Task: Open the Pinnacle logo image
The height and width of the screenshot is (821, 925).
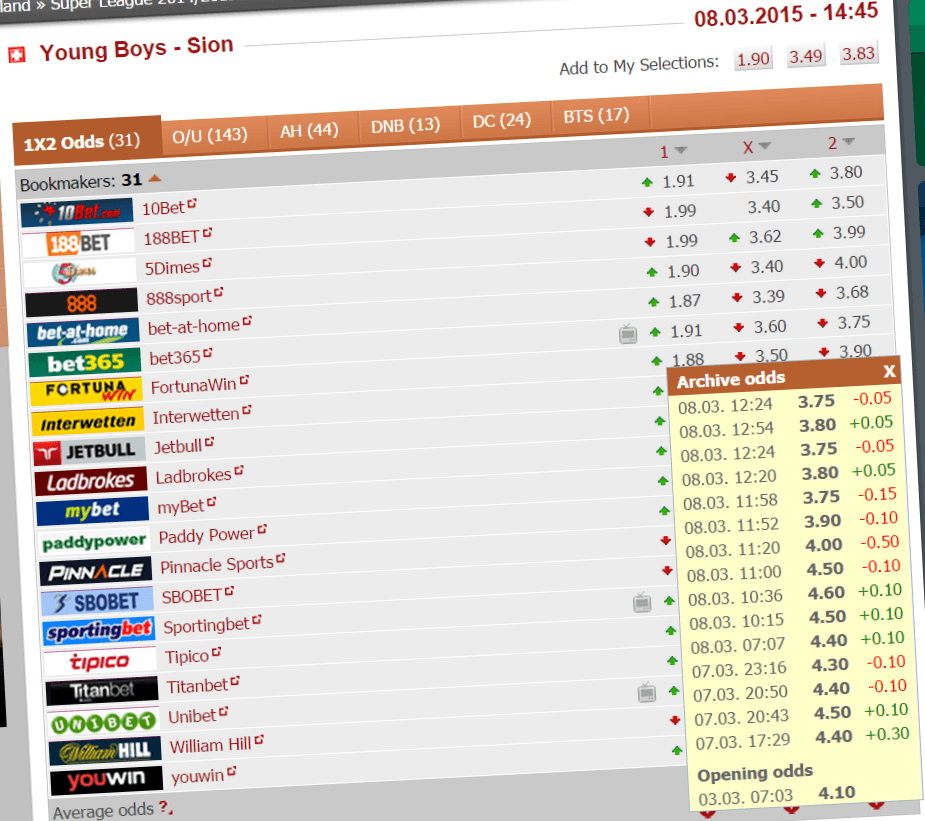Action: point(96,572)
